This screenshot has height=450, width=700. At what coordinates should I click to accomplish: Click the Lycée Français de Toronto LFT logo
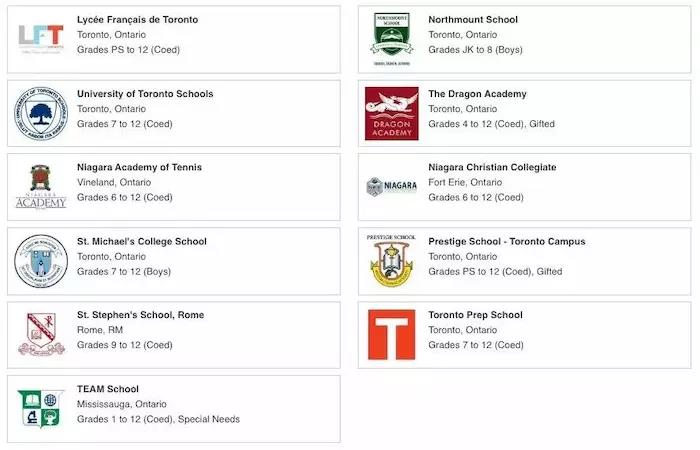click(x=41, y=39)
